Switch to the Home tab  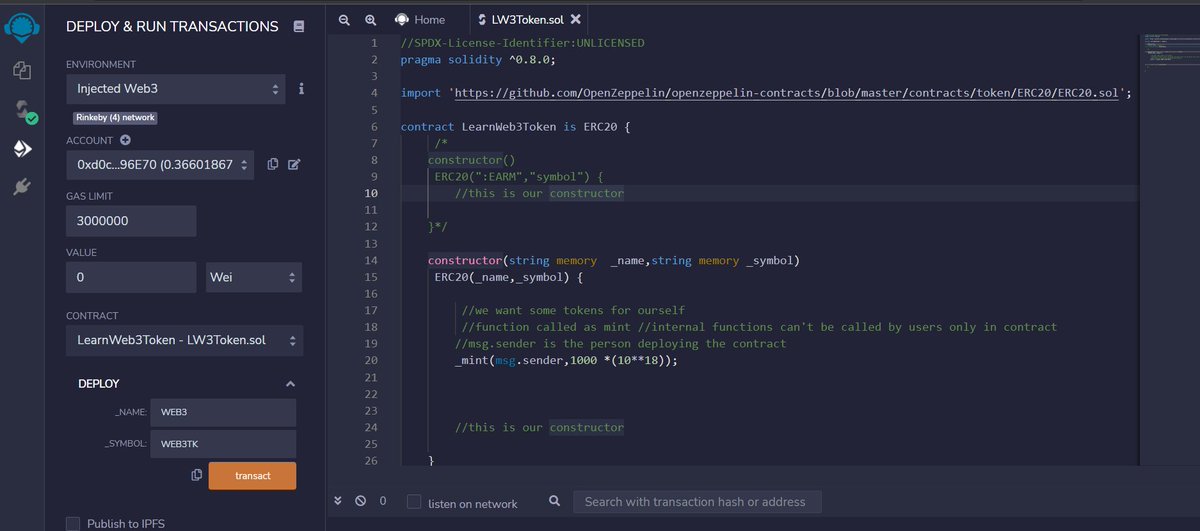(x=419, y=19)
